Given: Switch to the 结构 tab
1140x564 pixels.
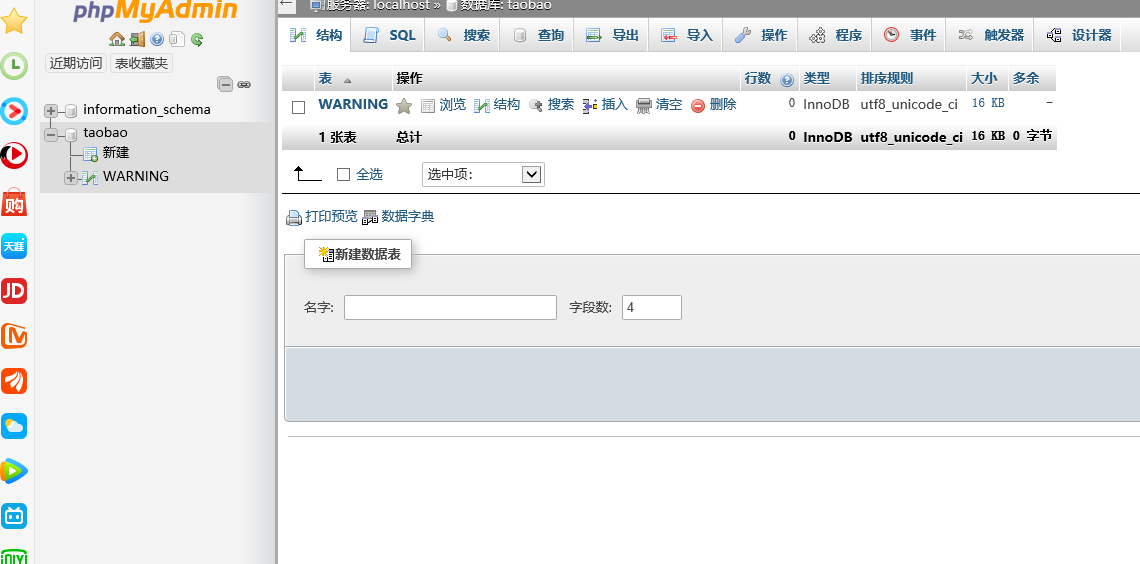Looking at the screenshot, I should pyautogui.click(x=316, y=35).
